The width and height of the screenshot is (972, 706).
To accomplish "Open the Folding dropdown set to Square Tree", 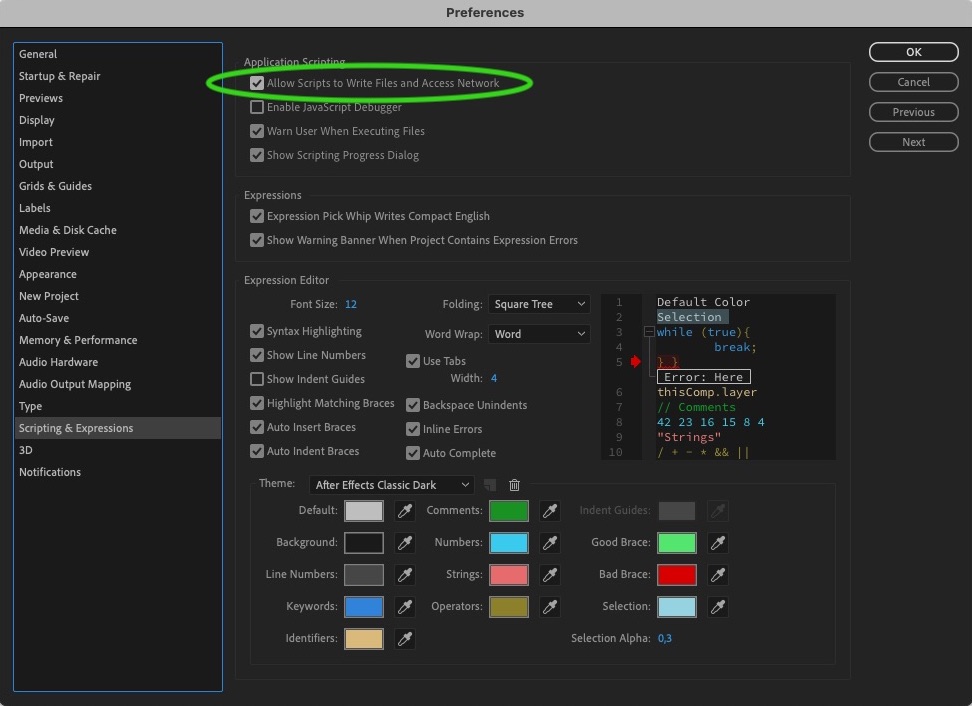I will pyautogui.click(x=539, y=304).
